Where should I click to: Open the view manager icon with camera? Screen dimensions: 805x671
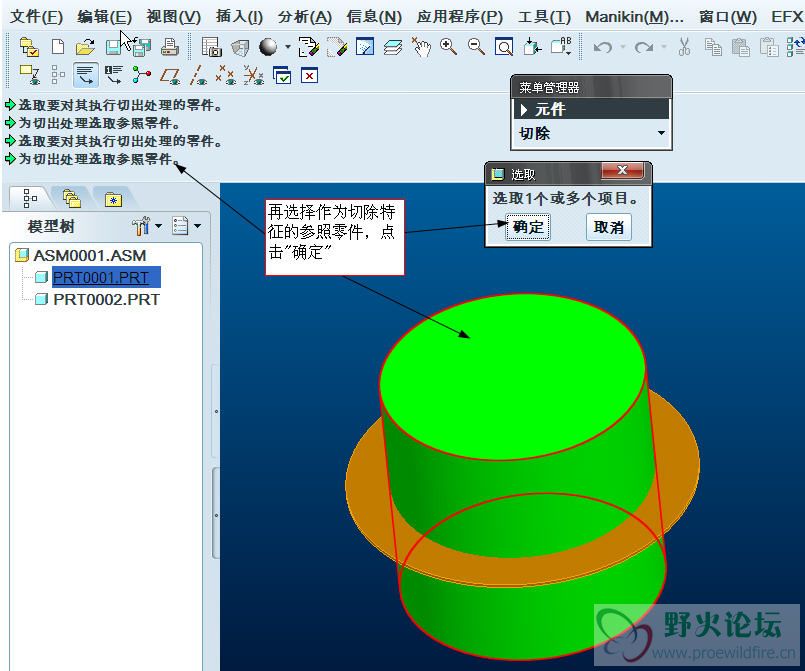coord(212,47)
